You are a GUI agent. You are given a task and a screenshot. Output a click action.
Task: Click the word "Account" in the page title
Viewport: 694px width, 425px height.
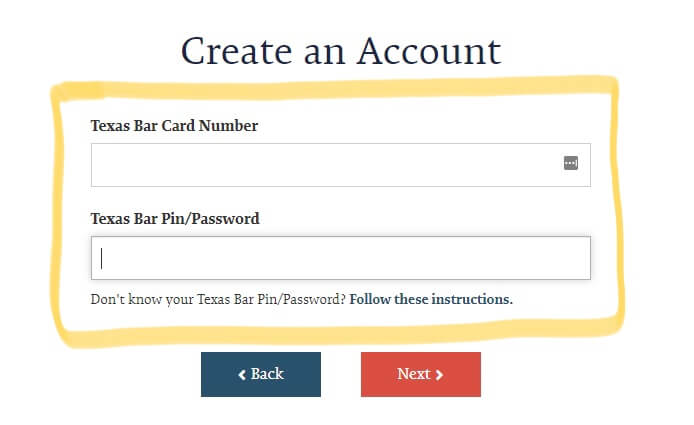429,52
